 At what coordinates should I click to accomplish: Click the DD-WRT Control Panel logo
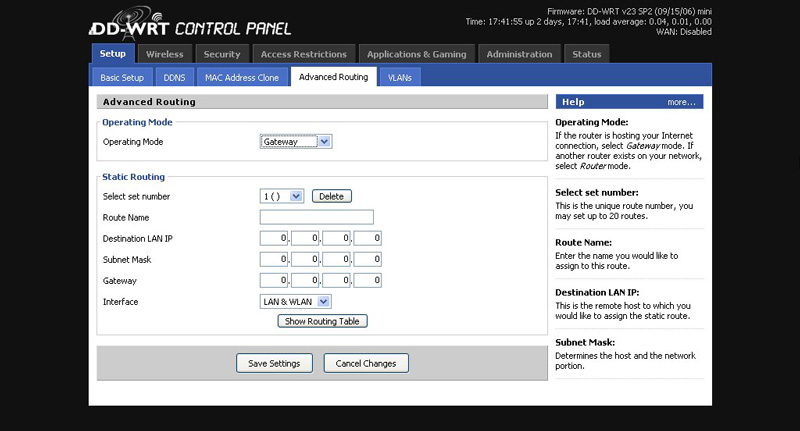[190, 23]
